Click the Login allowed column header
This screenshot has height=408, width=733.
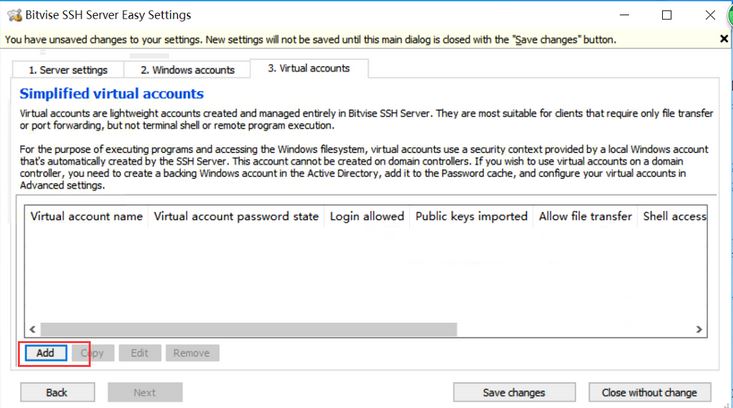367,216
